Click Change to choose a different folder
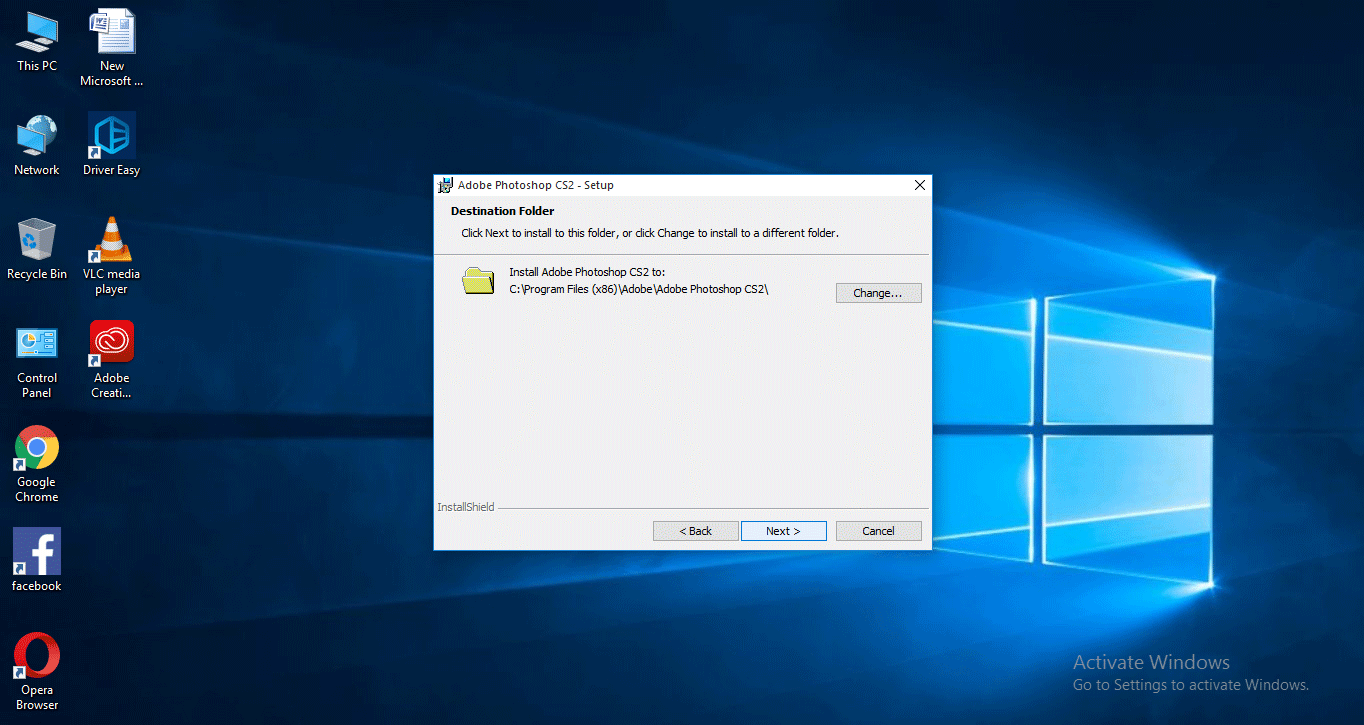Viewport: 1364px width, 725px height. pyautogui.click(x=878, y=292)
